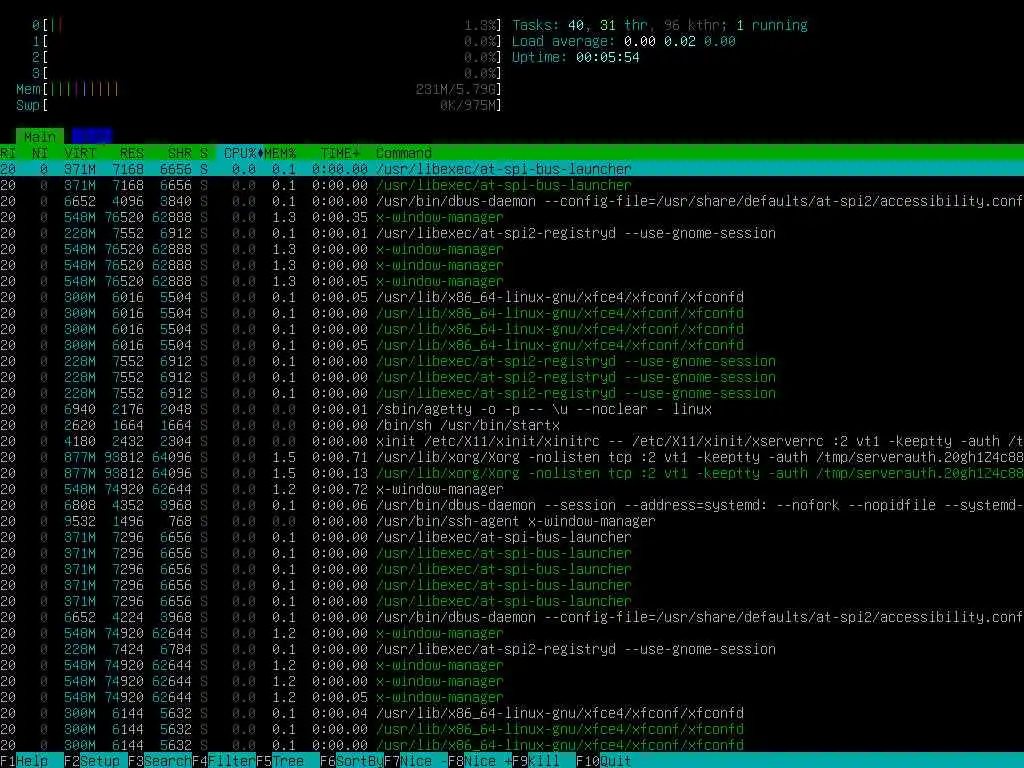Open F3 Search in the bottom bar
The width and height of the screenshot is (1024, 768).
(160, 760)
